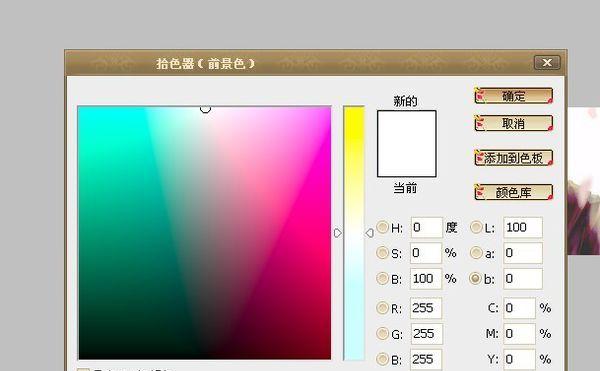Screen dimensions: 600x371
Task: Click the M magenta percent field
Action: (x=519, y=334)
